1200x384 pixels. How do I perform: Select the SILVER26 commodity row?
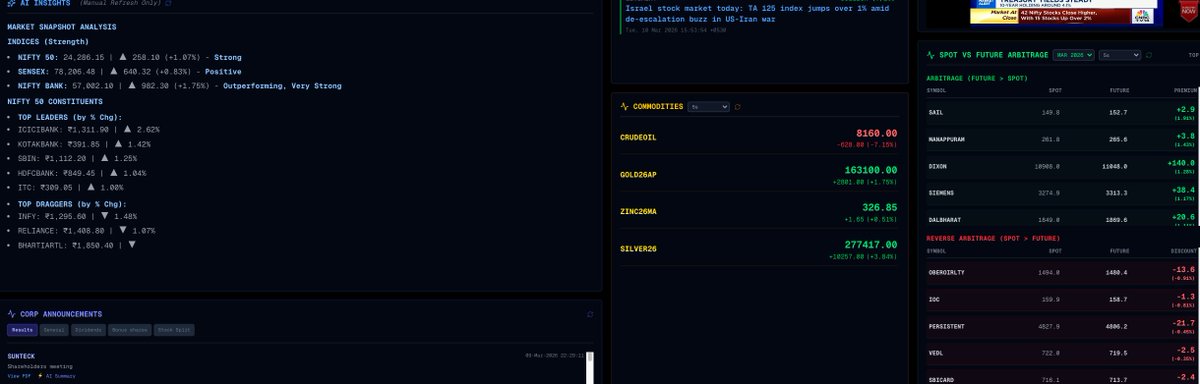tap(760, 248)
